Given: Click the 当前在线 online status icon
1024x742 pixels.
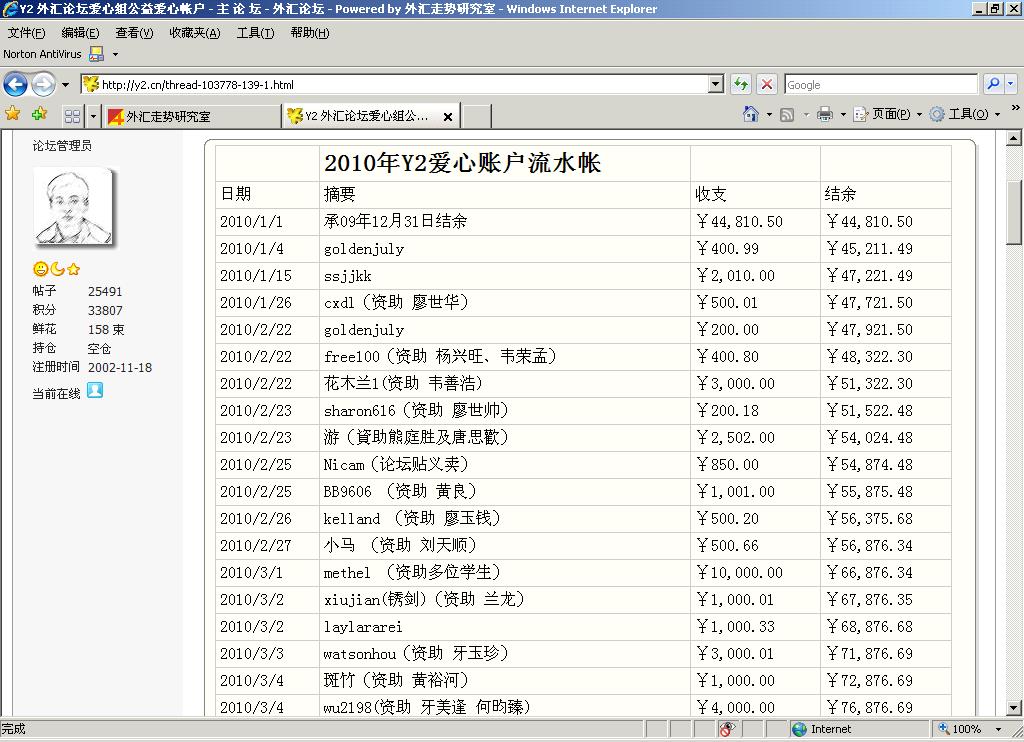Looking at the screenshot, I should point(95,391).
